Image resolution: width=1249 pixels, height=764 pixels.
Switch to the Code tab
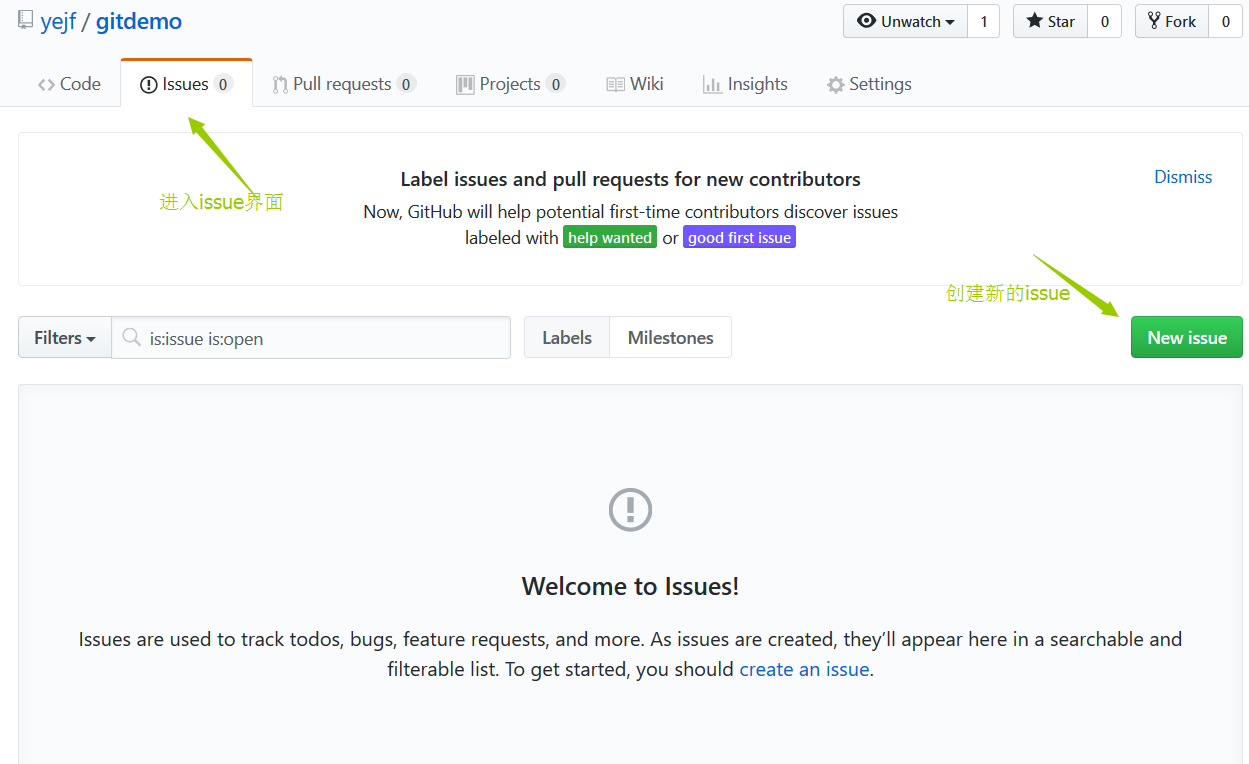tap(69, 84)
